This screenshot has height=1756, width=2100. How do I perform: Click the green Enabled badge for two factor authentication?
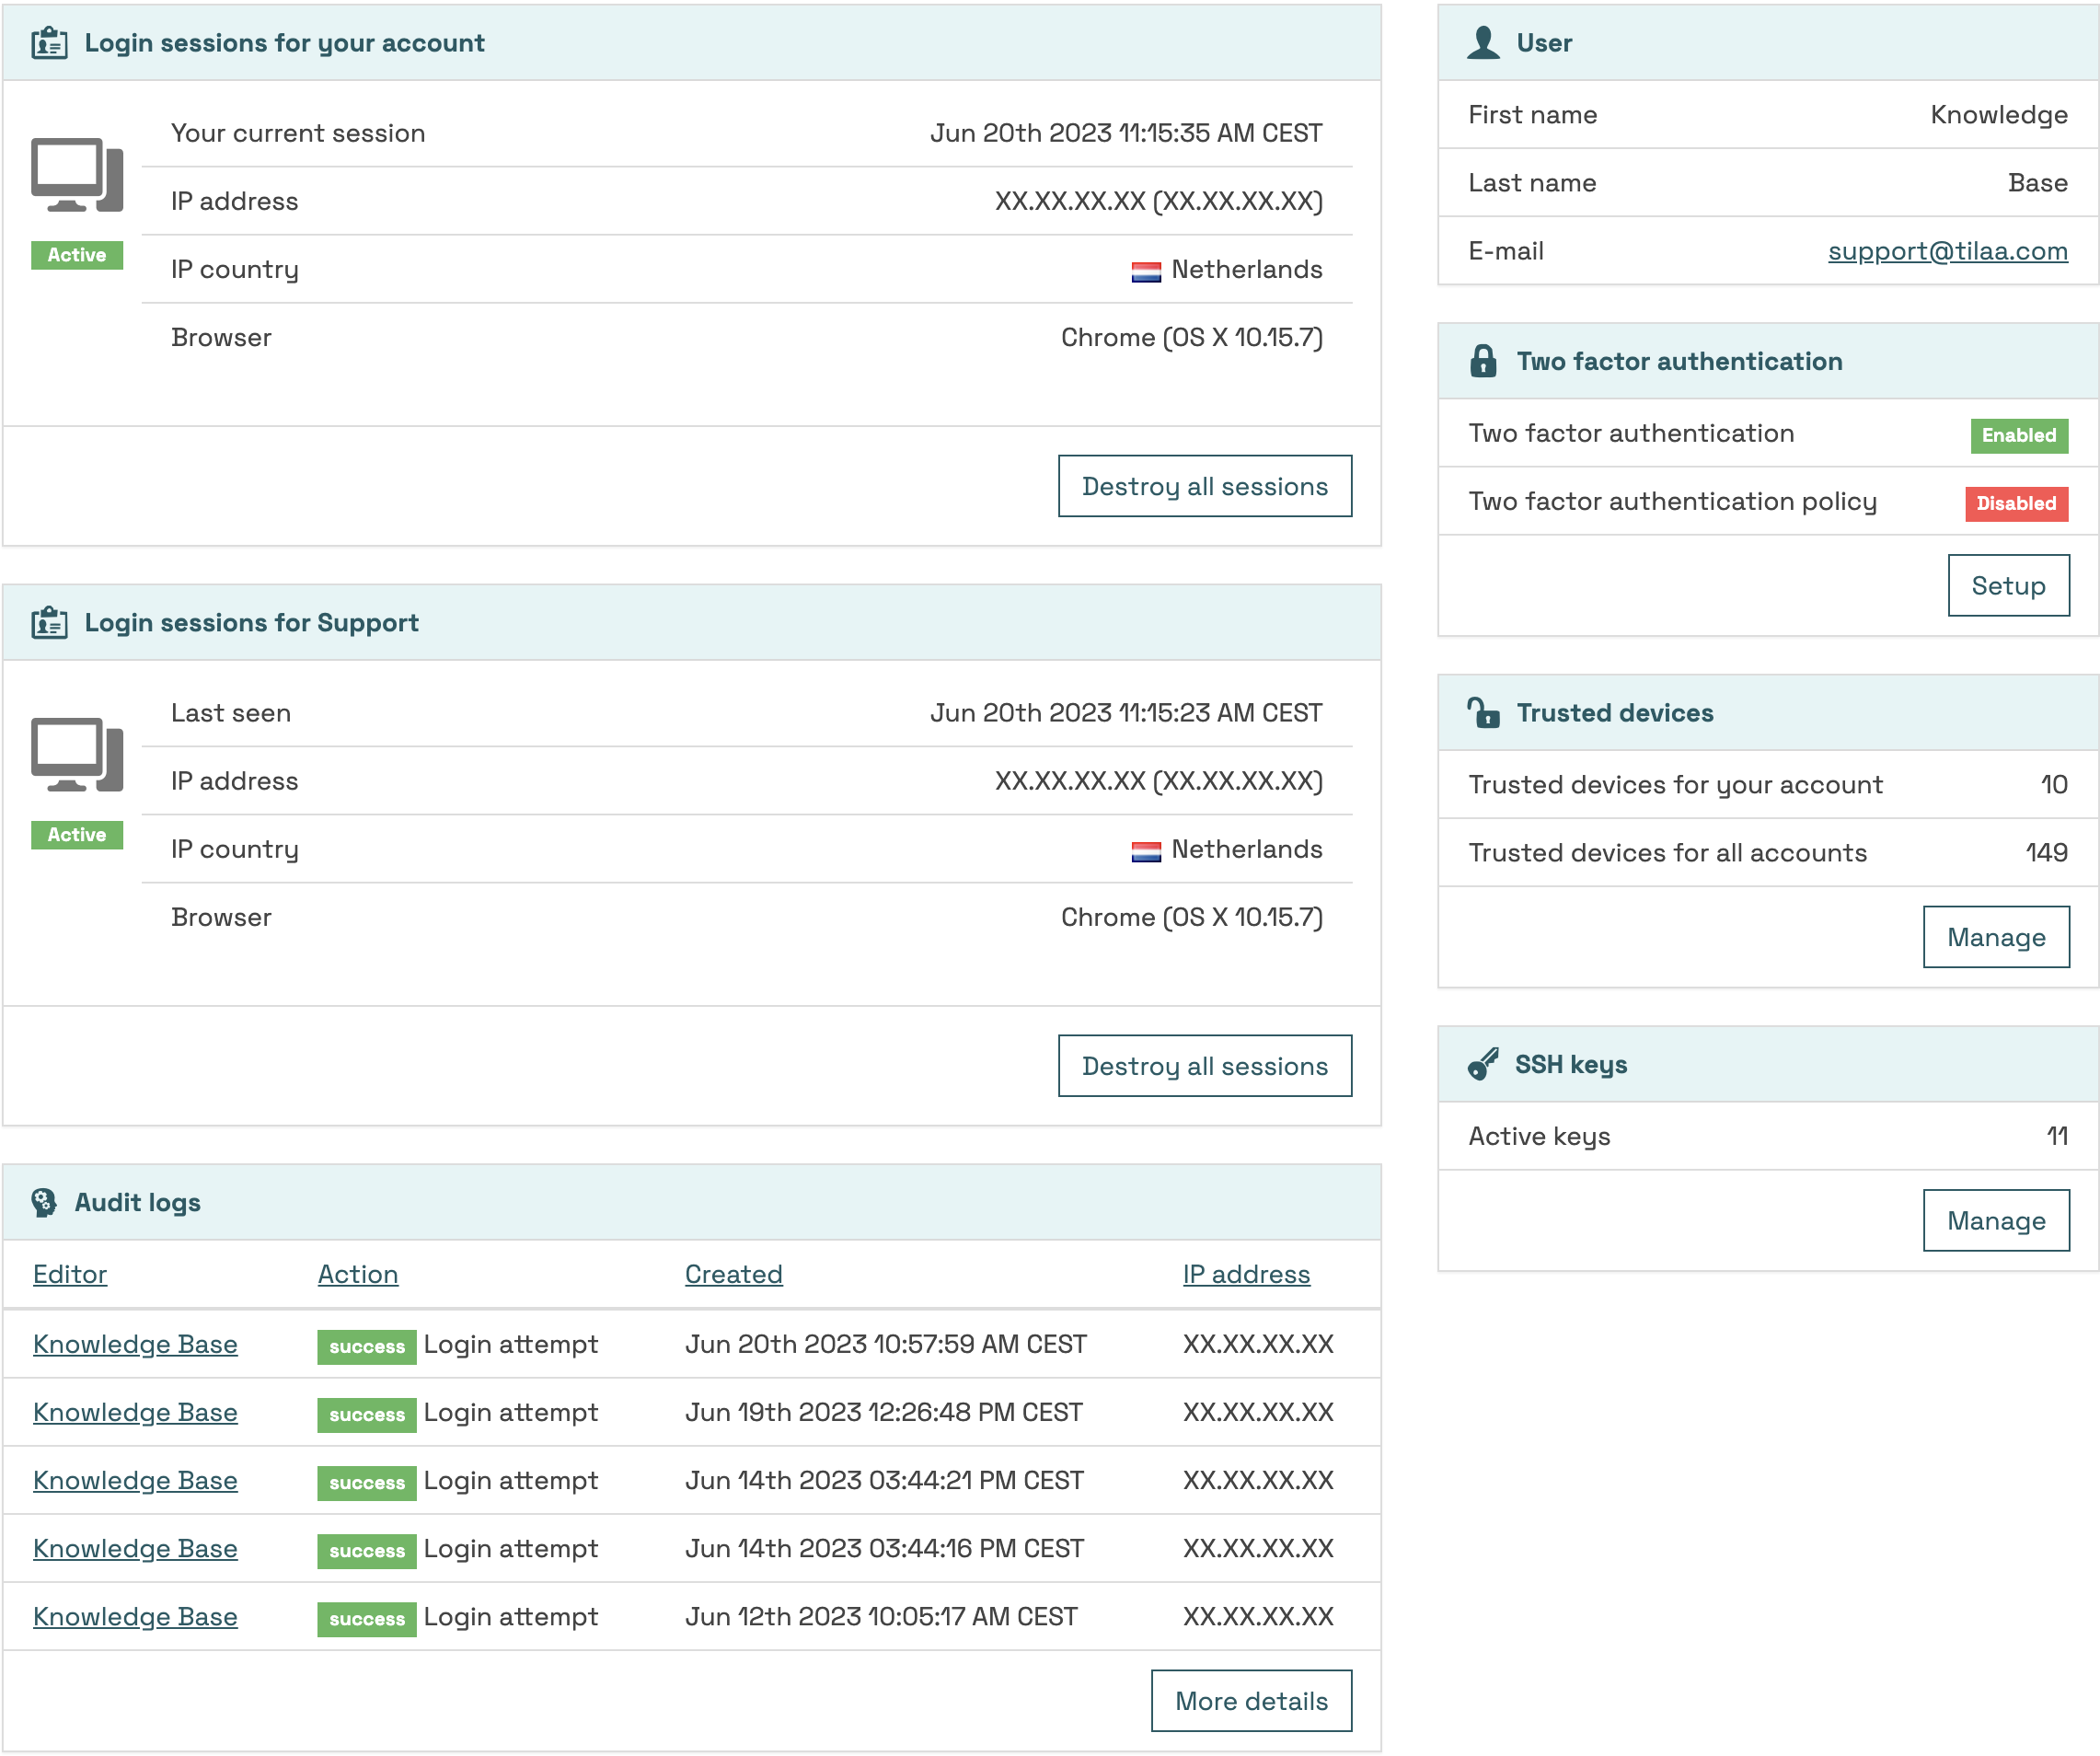tap(2019, 435)
